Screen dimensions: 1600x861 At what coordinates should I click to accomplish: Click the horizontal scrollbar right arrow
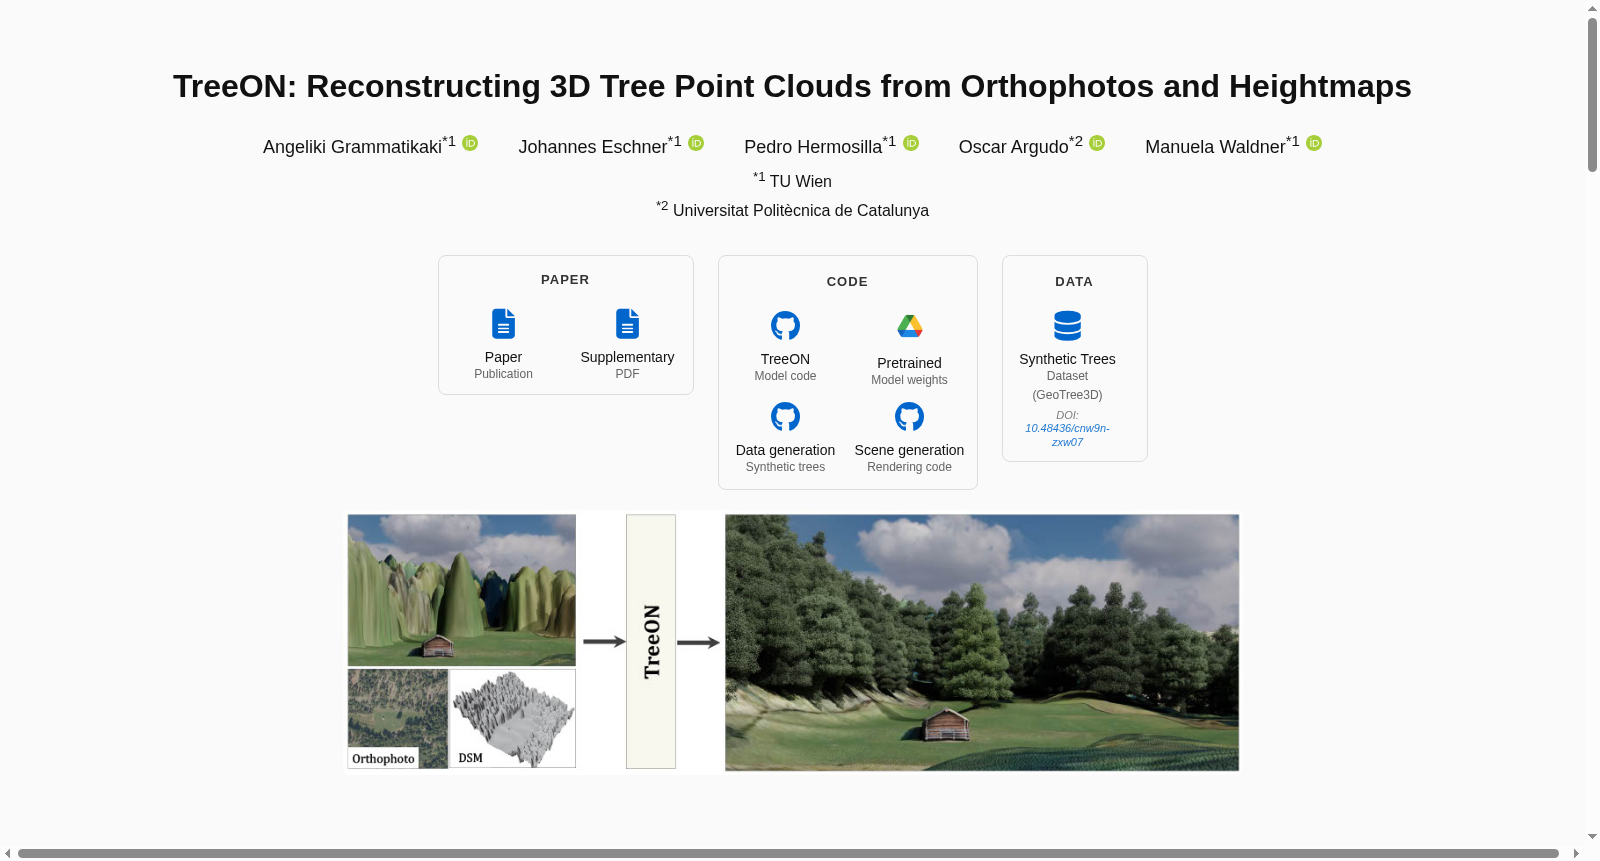coord(1576,853)
